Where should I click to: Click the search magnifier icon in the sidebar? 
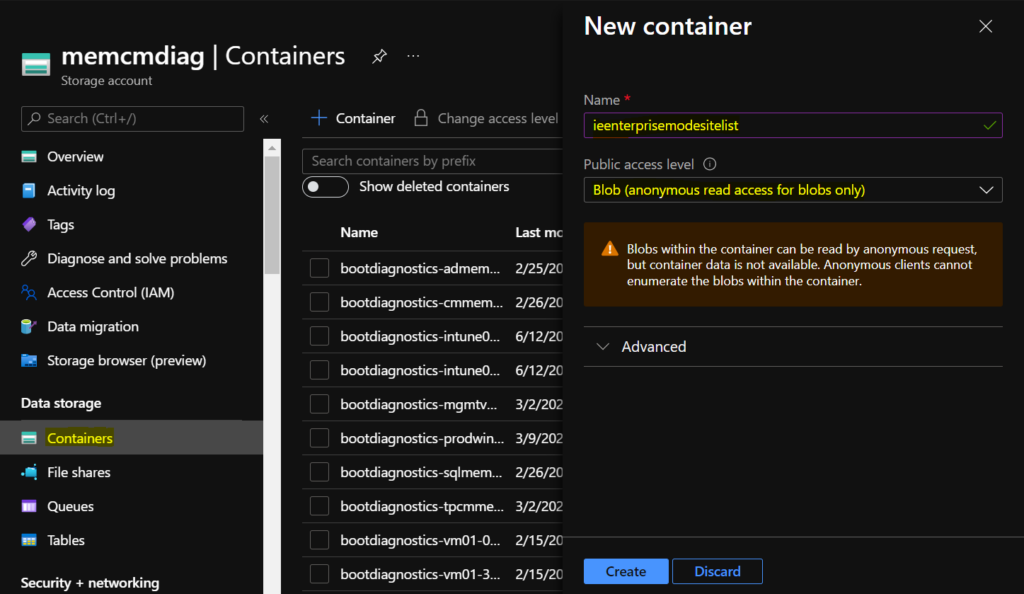(x=35, y=119)
